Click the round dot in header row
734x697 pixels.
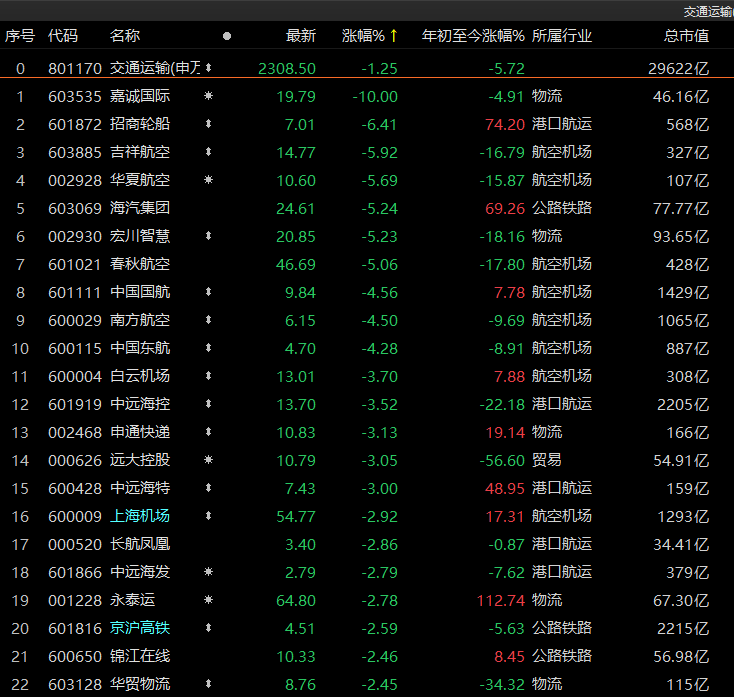[x=227, y=36]
